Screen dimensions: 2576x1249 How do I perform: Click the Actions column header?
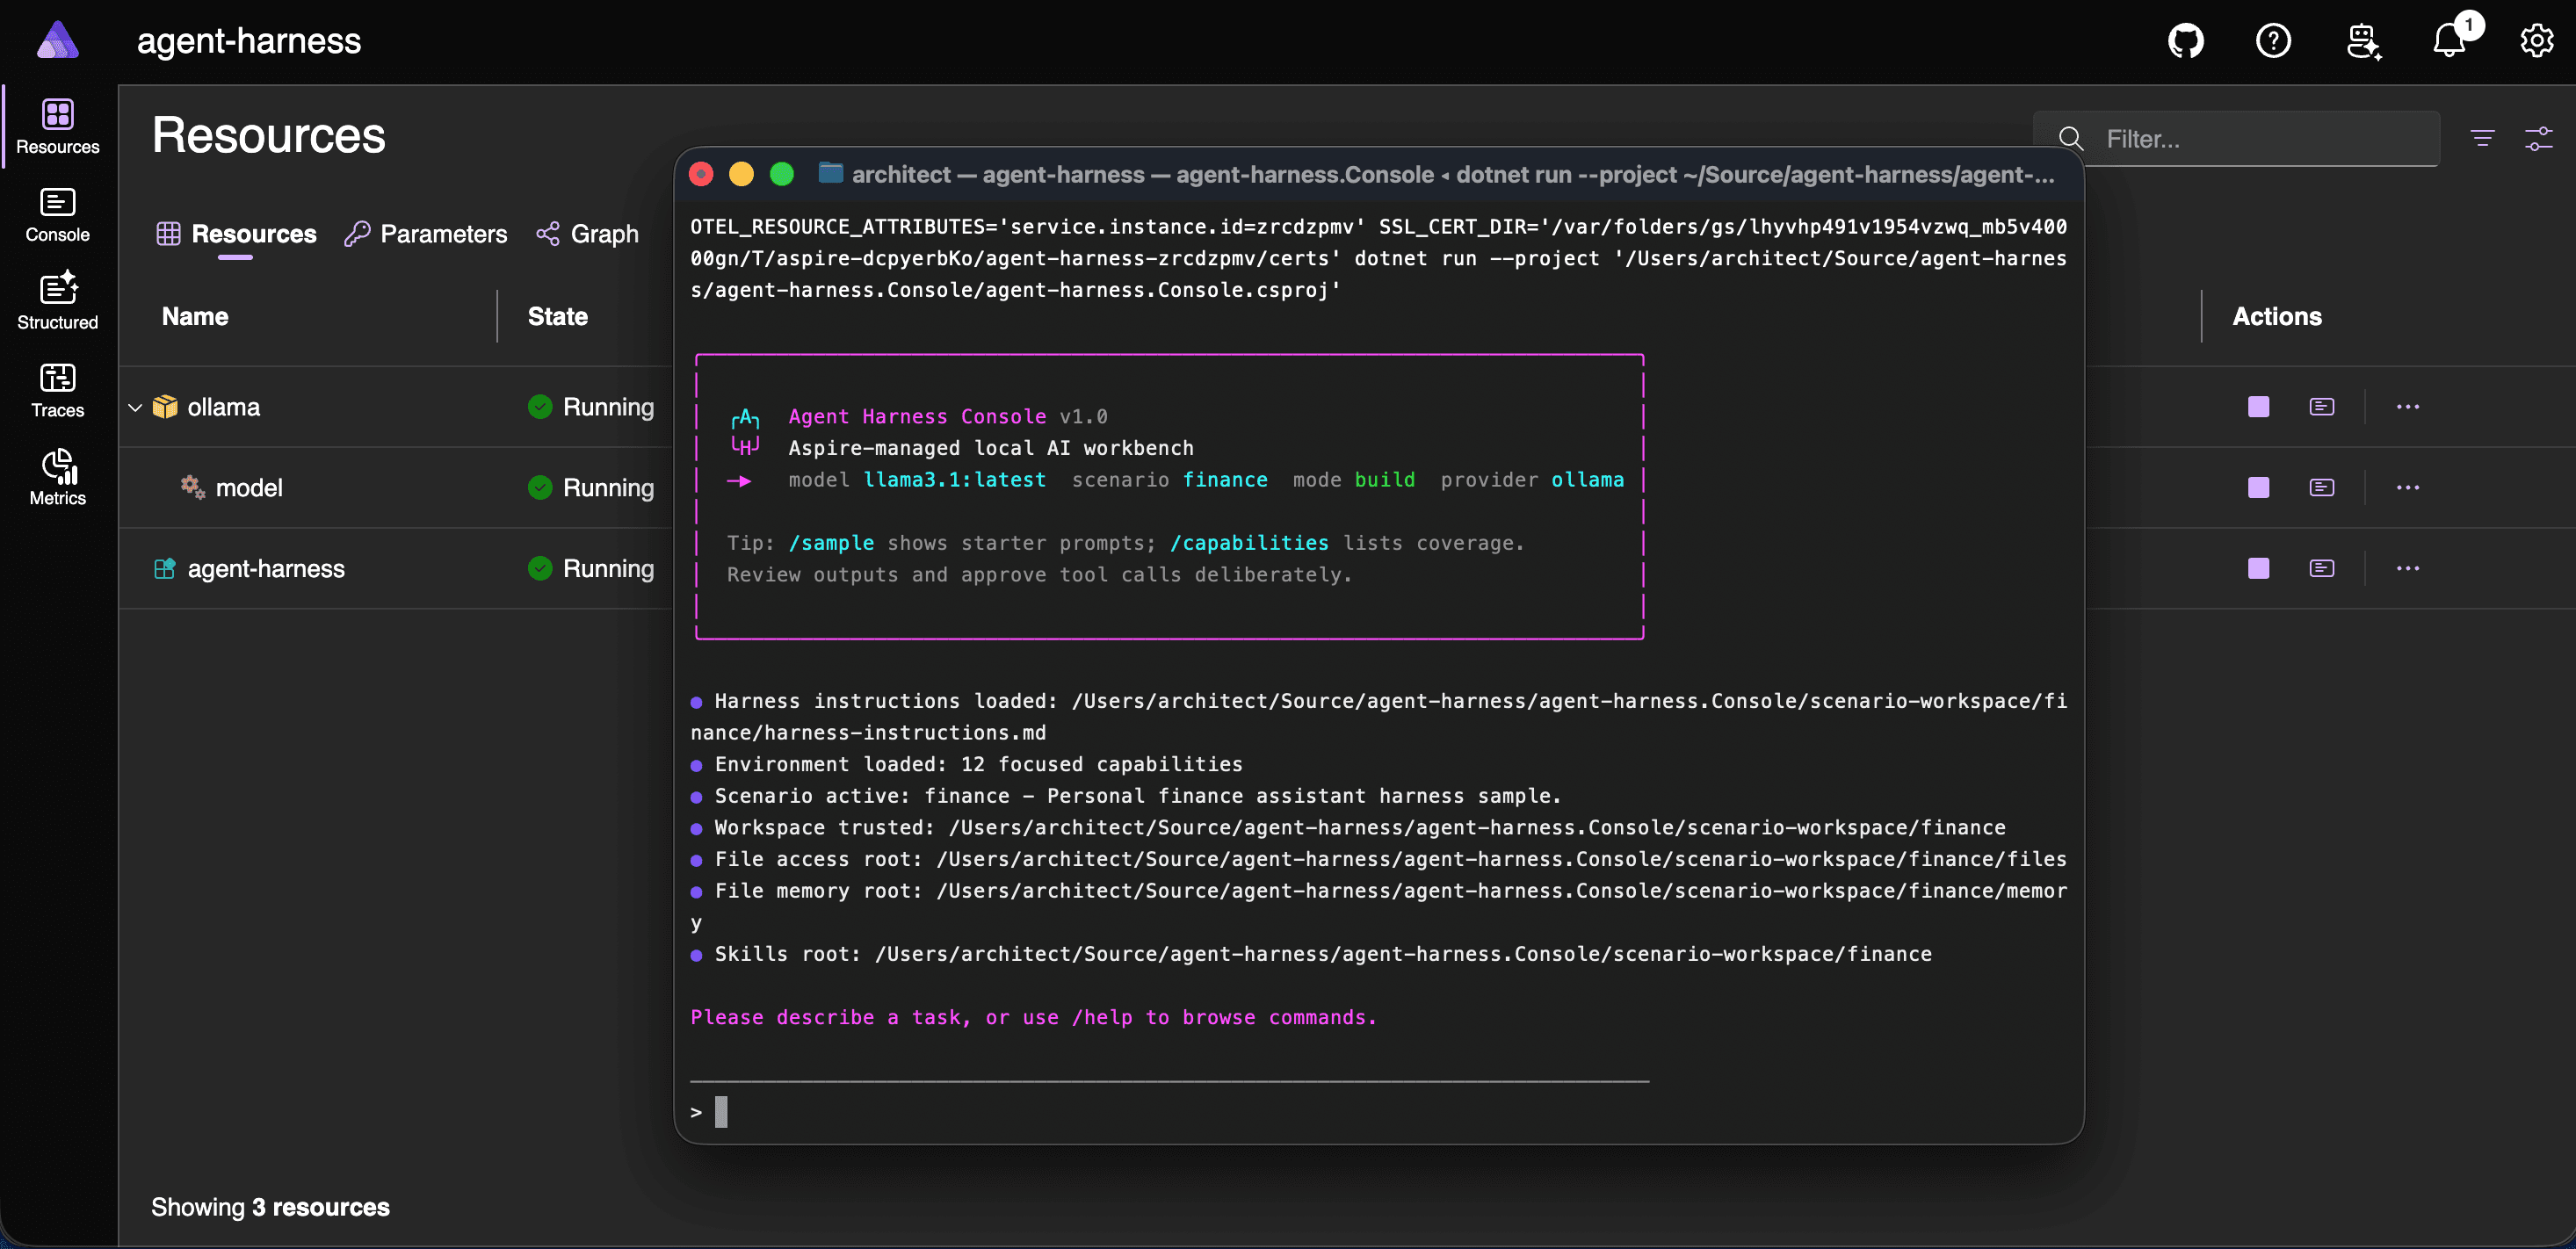point(2277,317)
